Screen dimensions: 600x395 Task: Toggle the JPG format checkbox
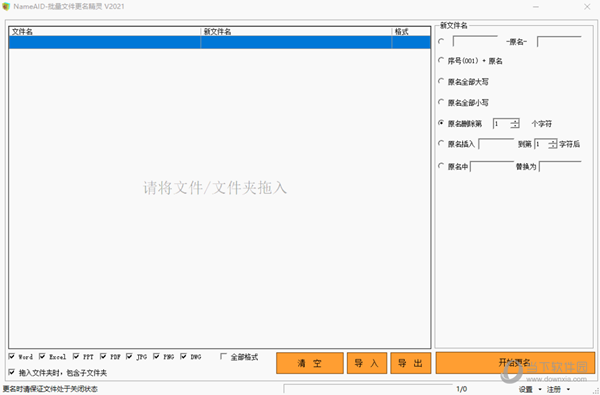pos(129,357)
